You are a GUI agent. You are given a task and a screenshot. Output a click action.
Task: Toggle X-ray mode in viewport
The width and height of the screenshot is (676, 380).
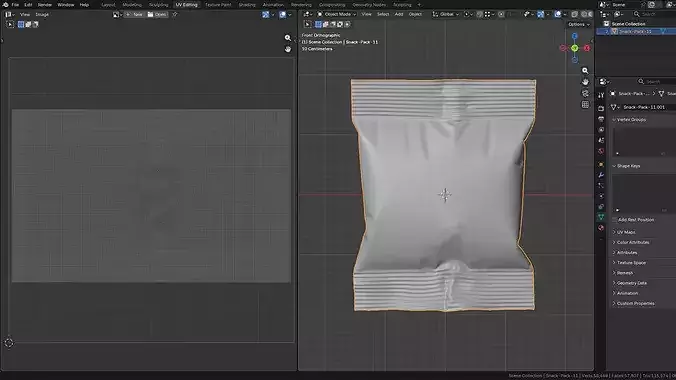pyautogui.click(x=575, y=14)
